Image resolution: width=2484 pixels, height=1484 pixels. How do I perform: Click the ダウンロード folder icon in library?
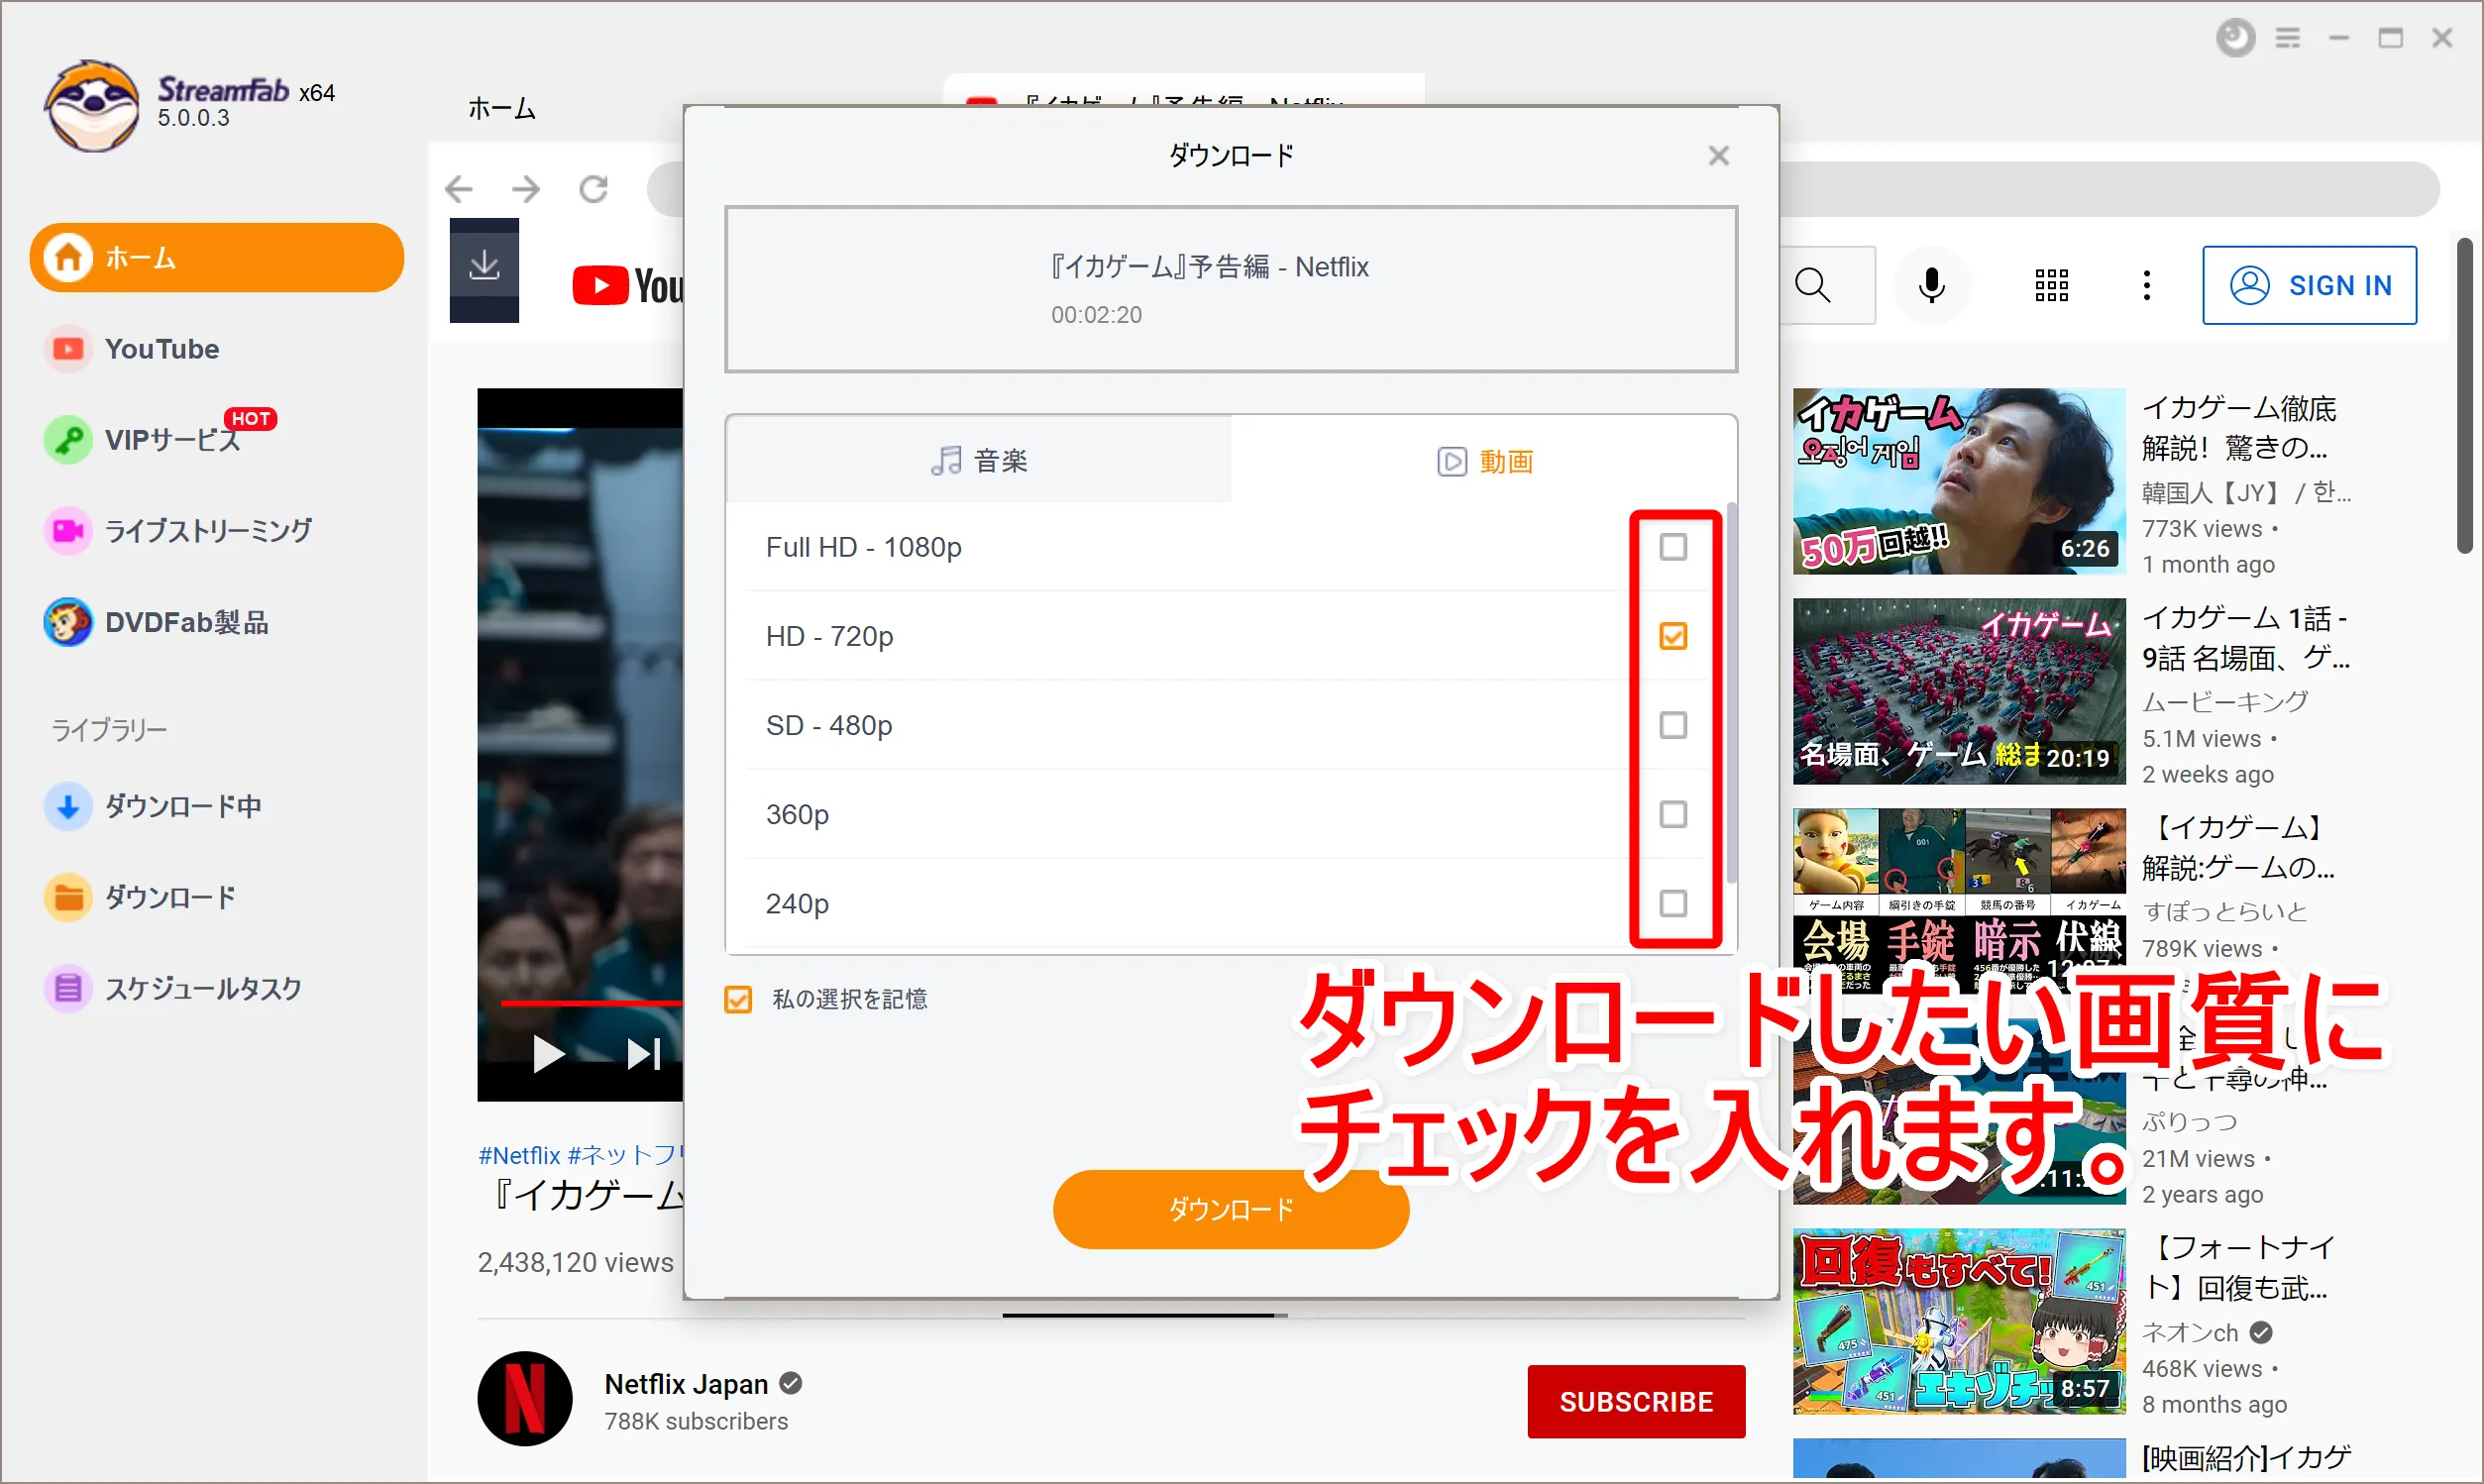click(68, 897)
